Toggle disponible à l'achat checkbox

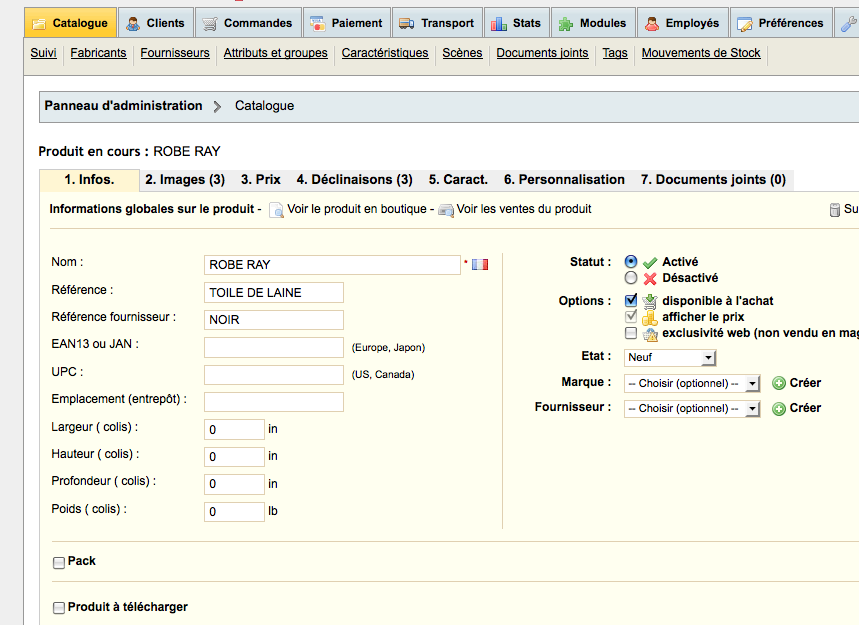[x=631, y=300]
